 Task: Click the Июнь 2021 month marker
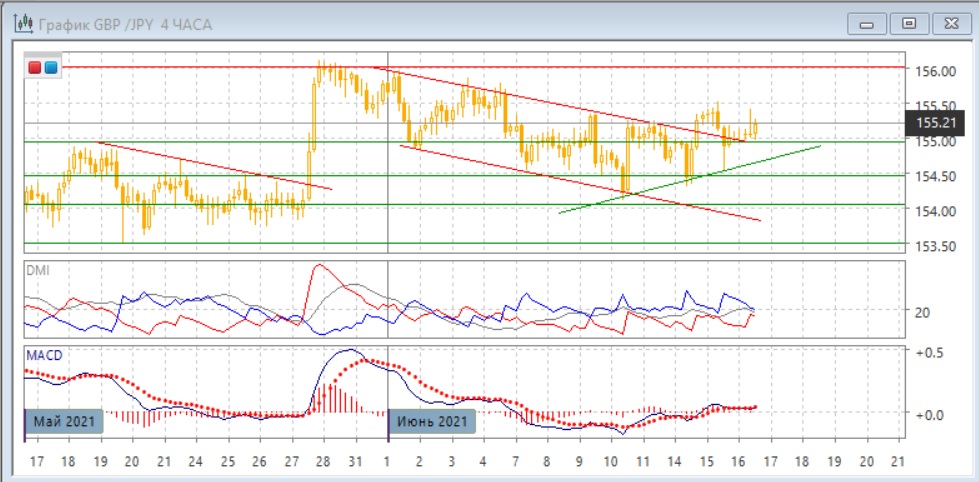pyautogui.click(x=431, y=421)
